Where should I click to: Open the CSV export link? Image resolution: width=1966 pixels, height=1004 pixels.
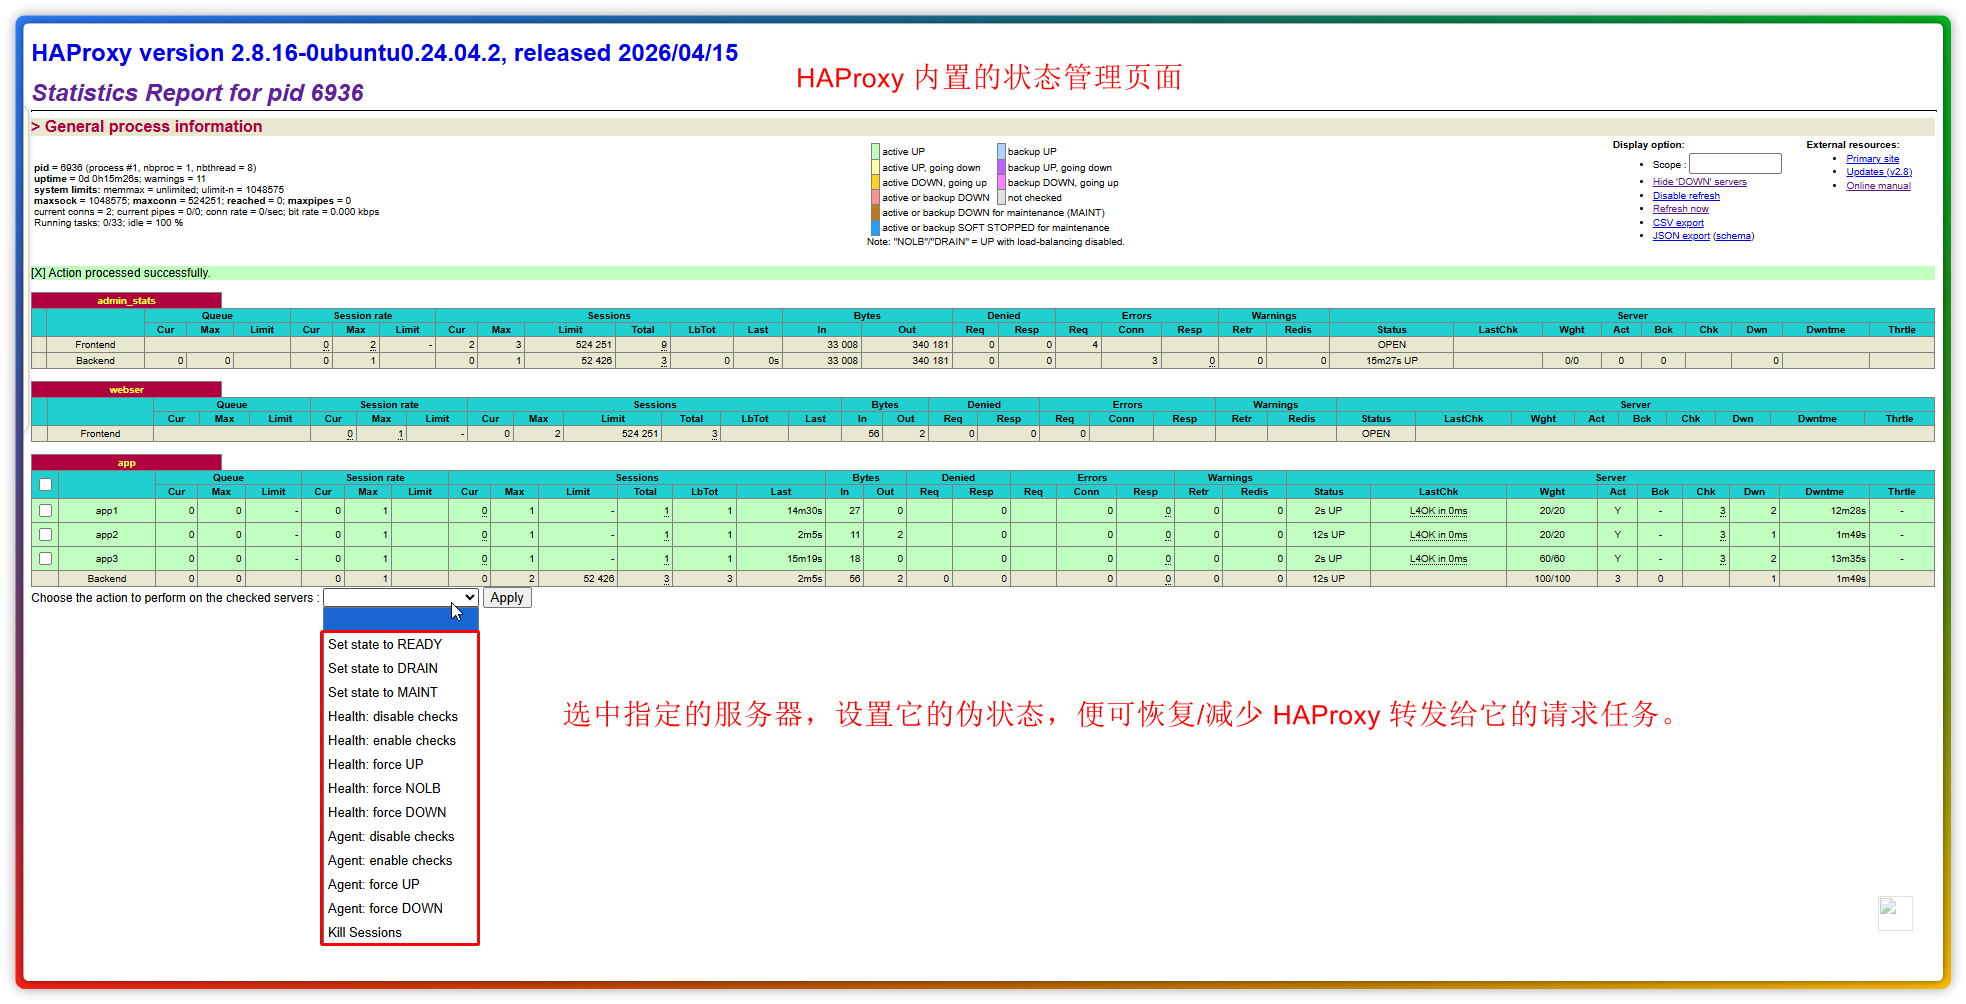[x=1678, y=223]
